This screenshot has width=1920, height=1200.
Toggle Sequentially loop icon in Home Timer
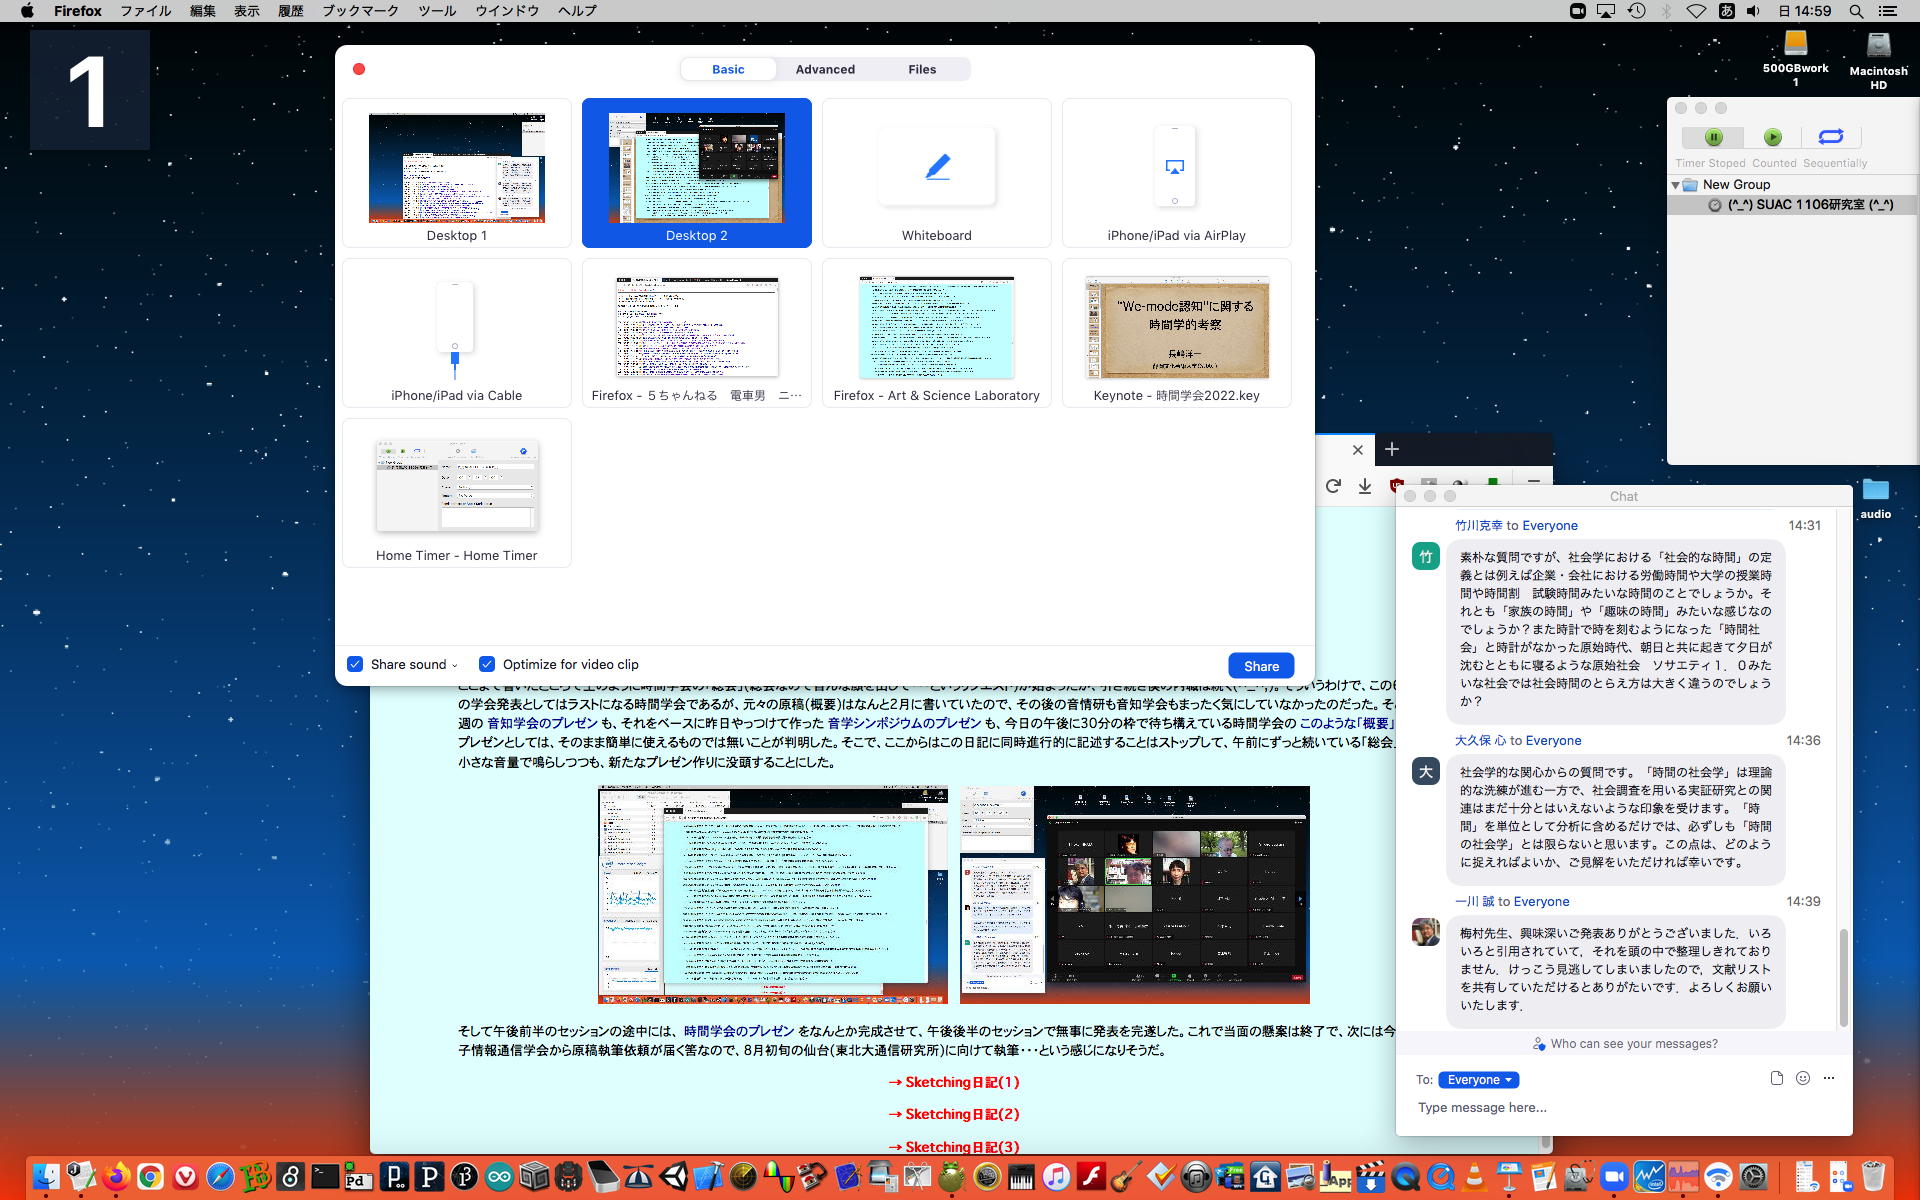tap(1830, 137)
